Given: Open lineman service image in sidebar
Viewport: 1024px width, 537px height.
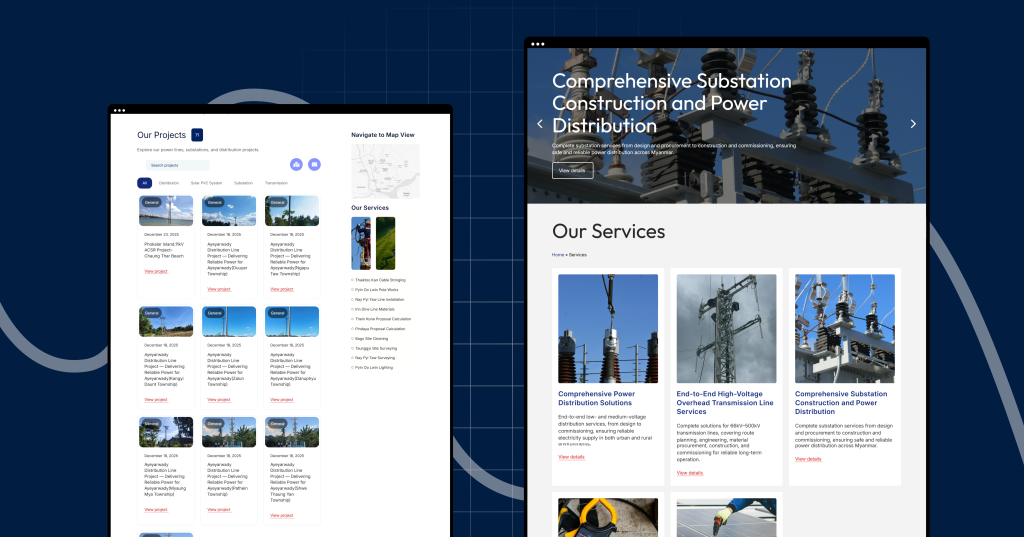Looking at the screenshot, I should pos(361,243).
